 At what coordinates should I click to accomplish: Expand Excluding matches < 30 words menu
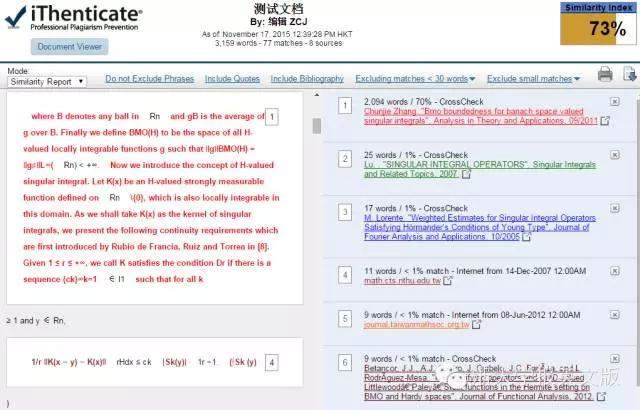tap(415, 79)
